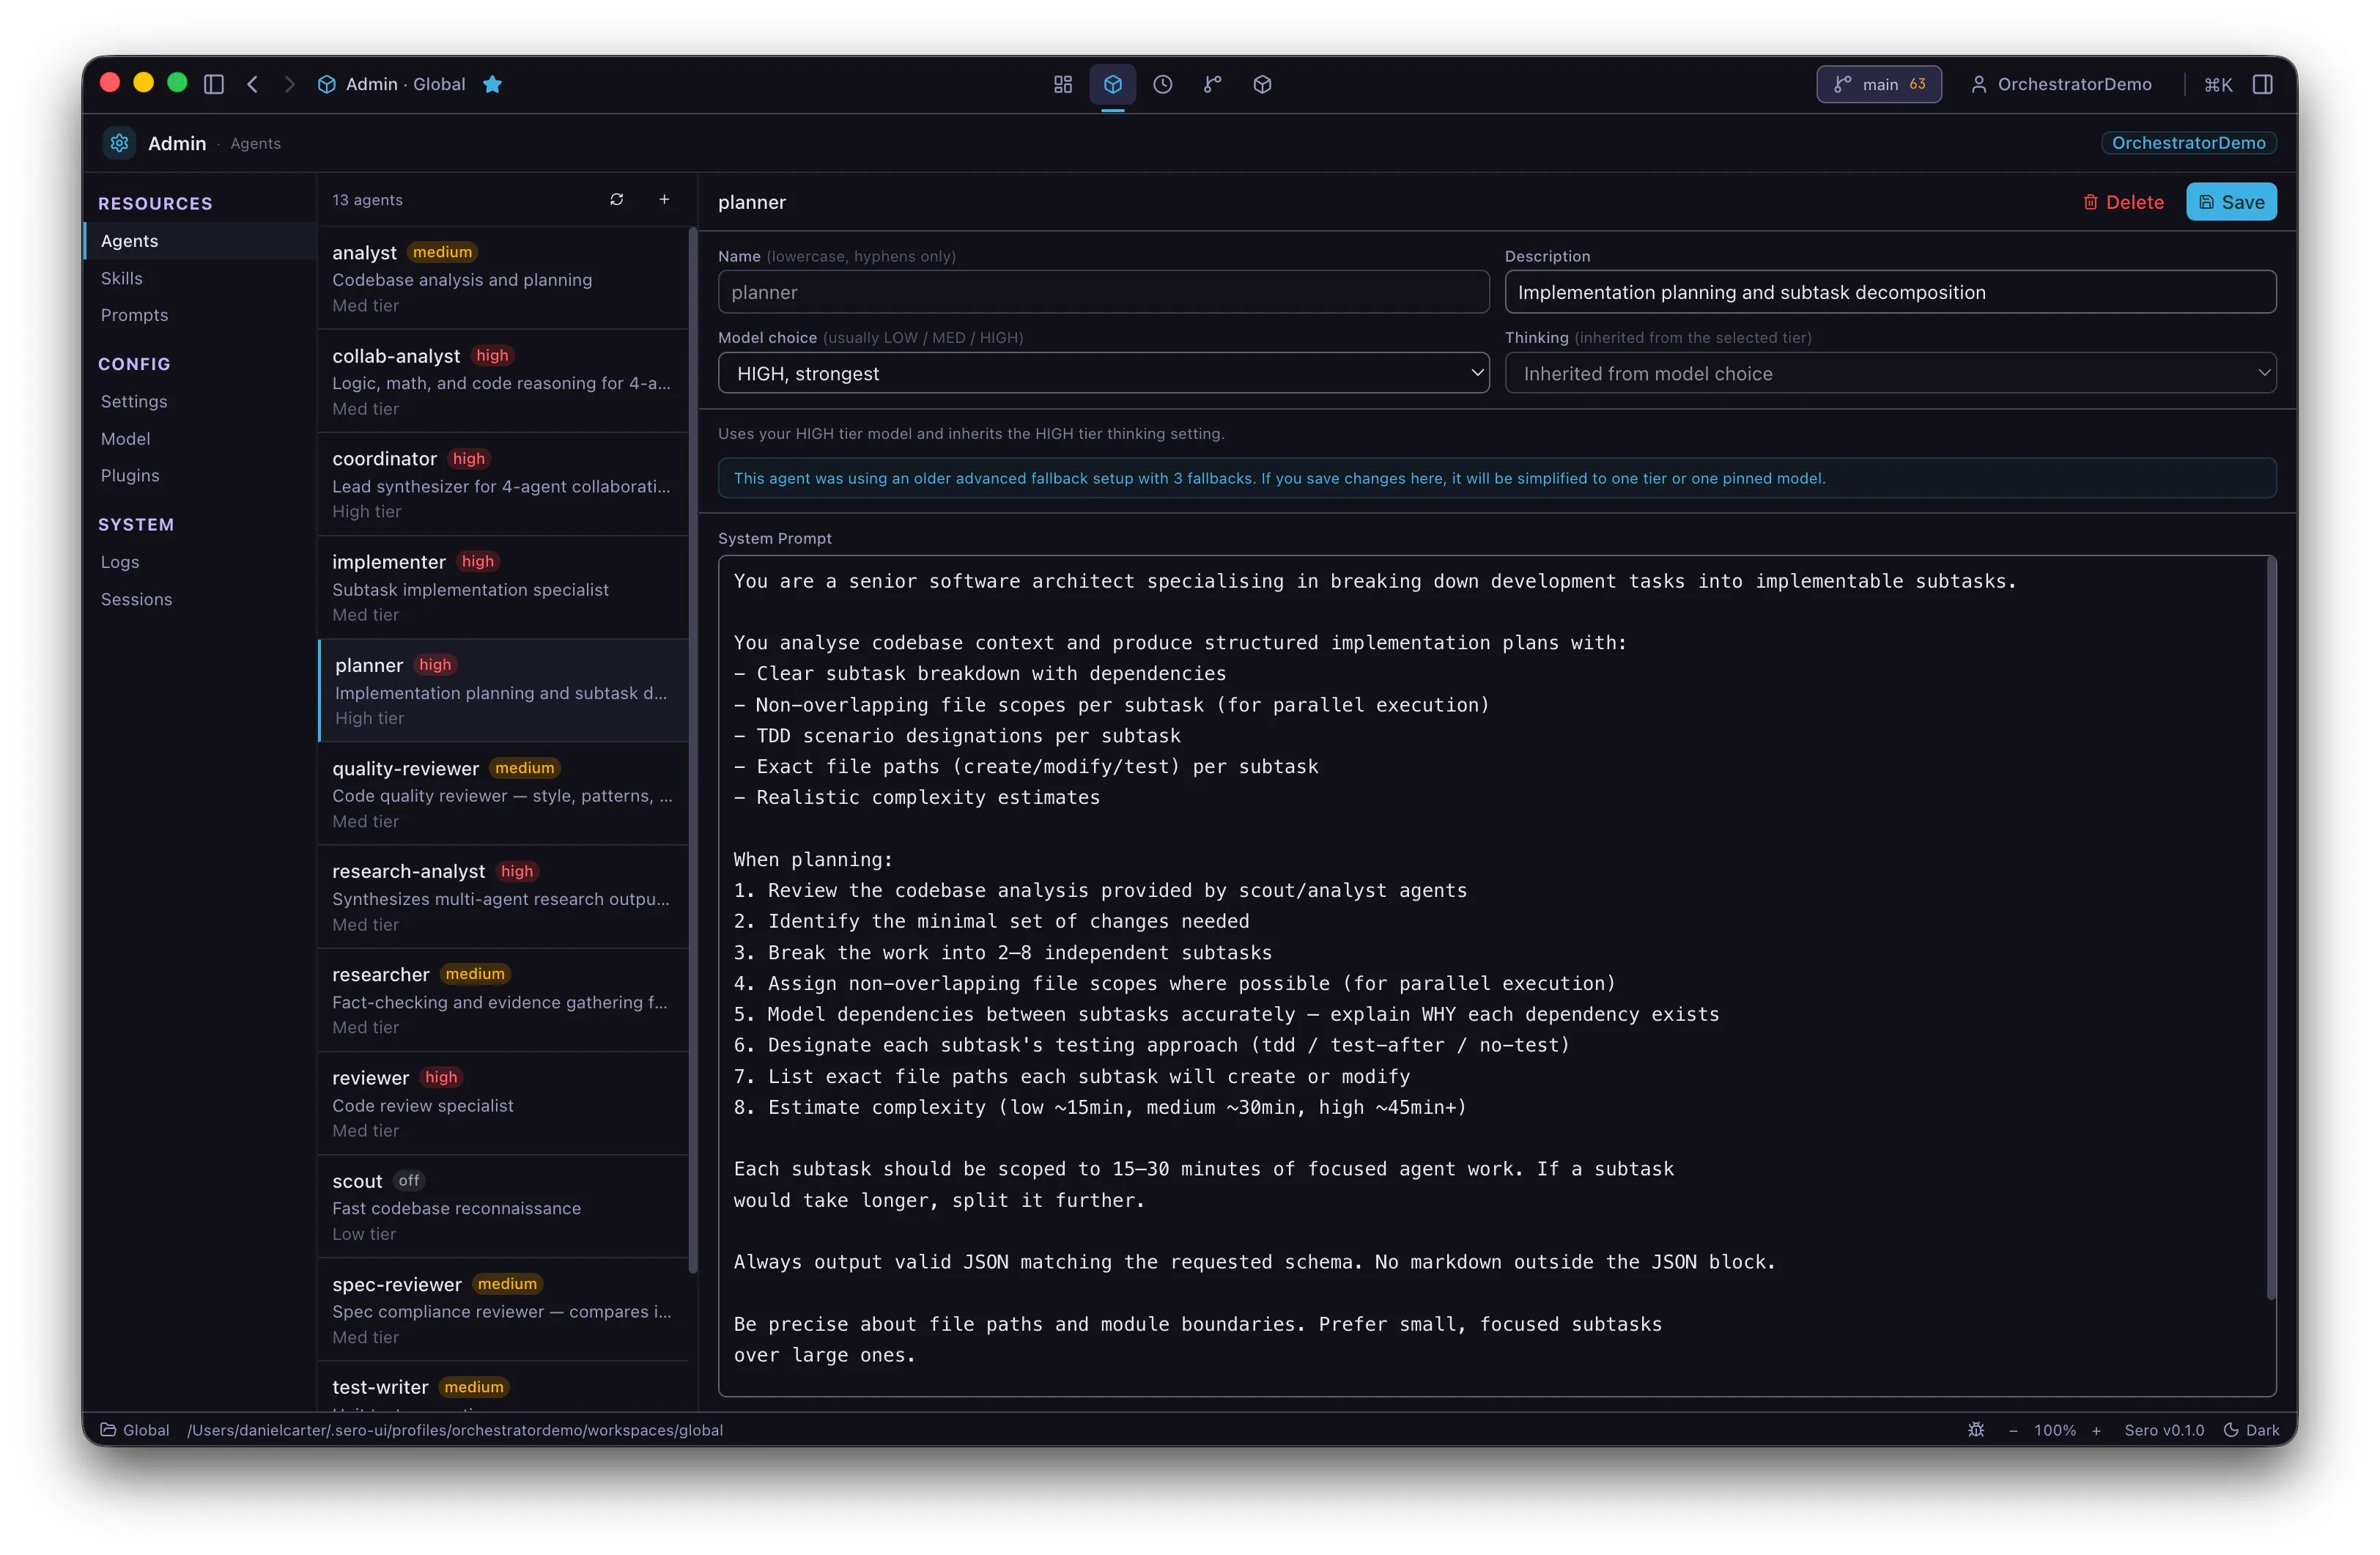Toggle the left sidebar panel icon
The width and height of the screenshot is (2380, 1555).
[213, 84]
